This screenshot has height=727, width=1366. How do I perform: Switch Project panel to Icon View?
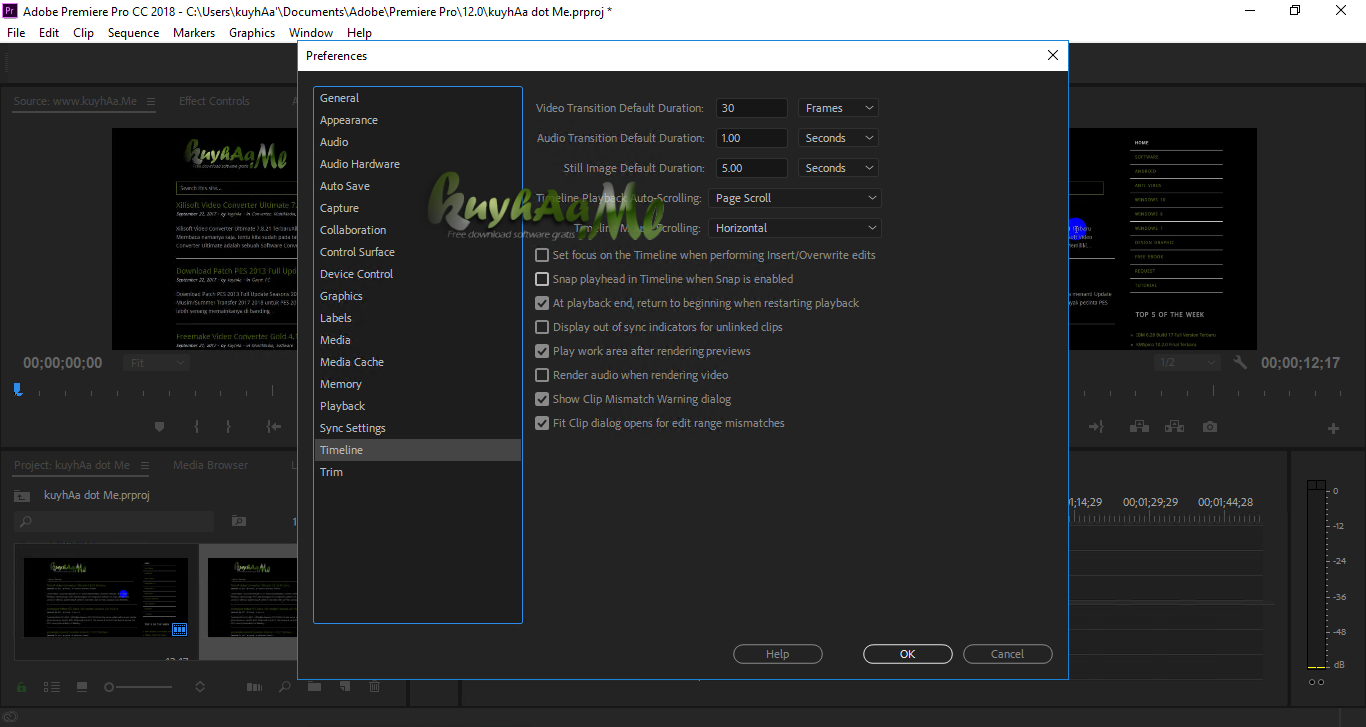(x=82, y=687)
